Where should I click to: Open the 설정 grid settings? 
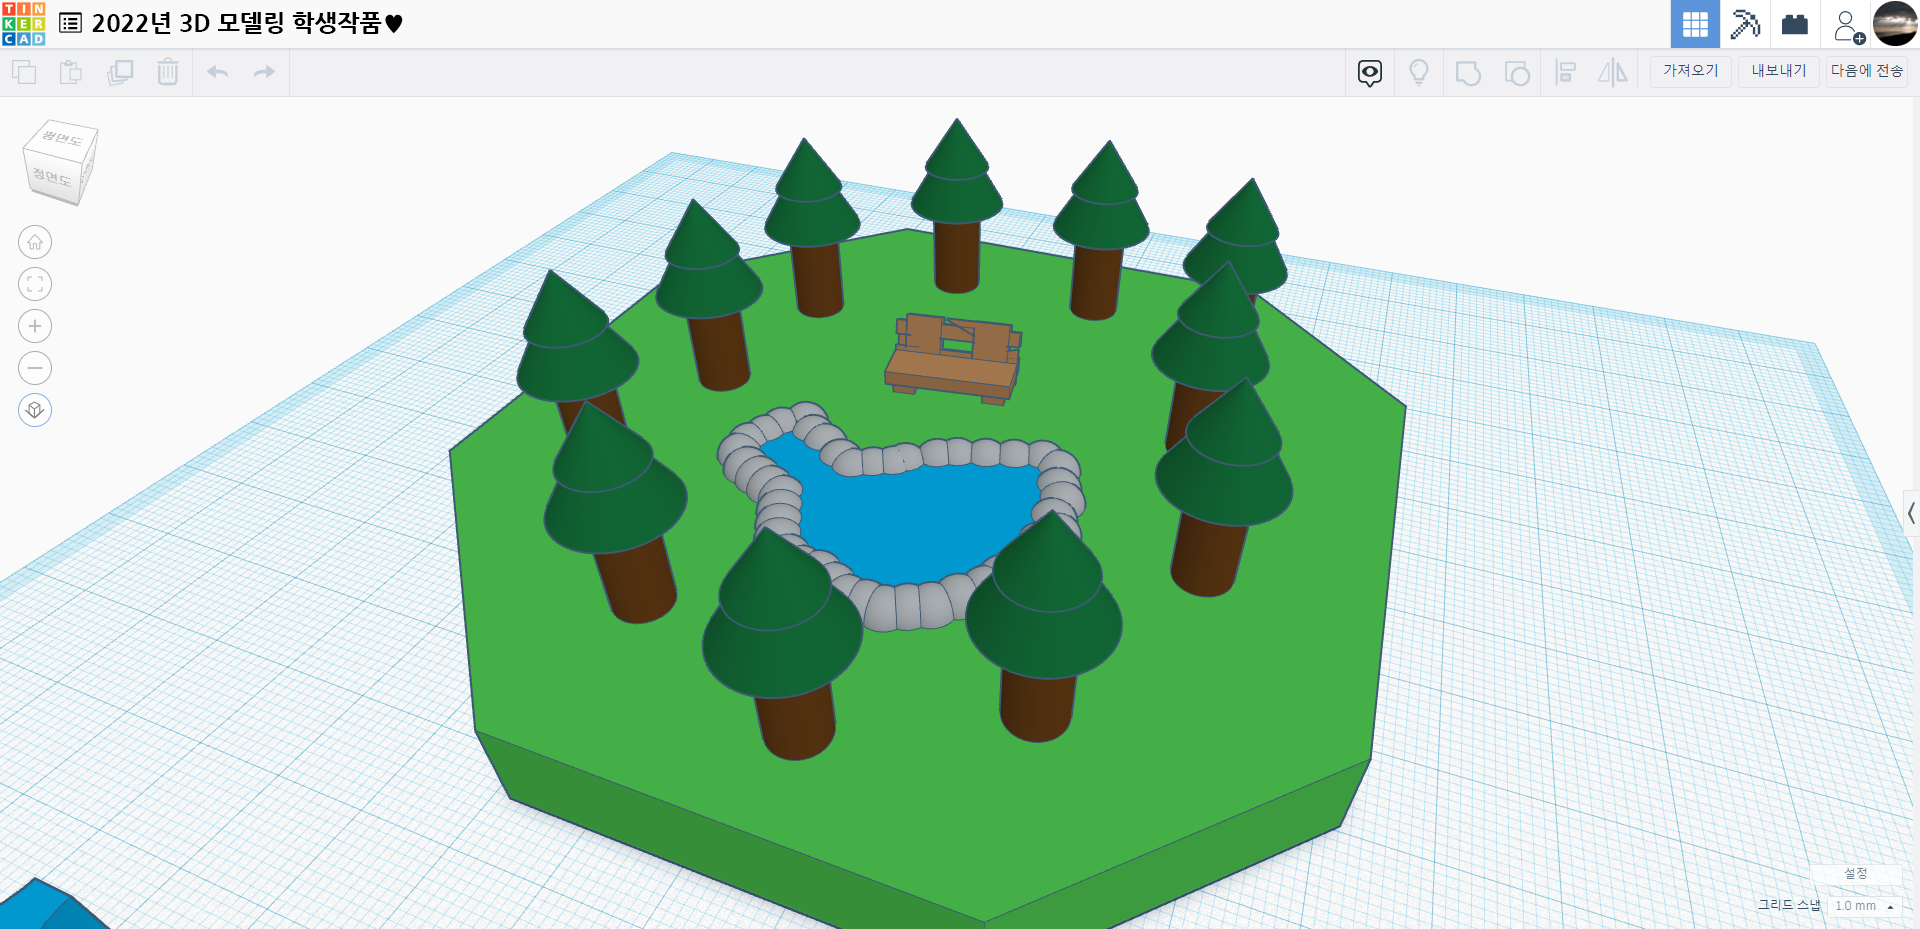1856,874
